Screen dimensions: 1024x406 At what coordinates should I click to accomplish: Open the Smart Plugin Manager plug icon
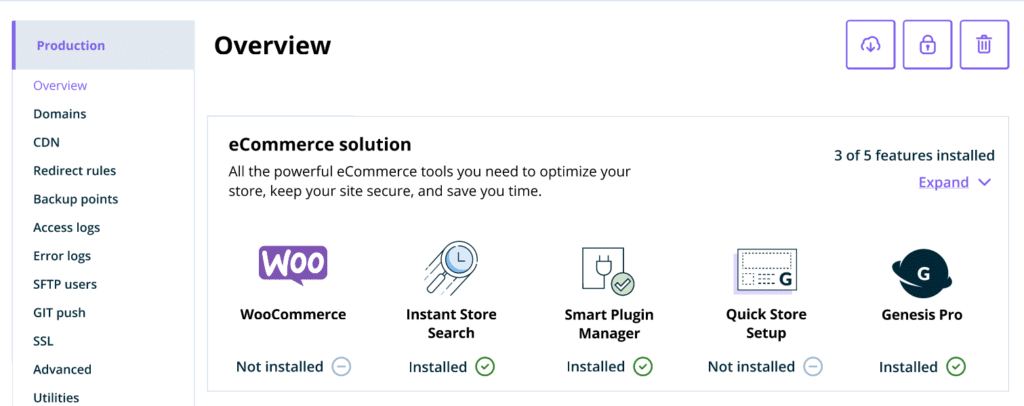click(x=608, y=270)
